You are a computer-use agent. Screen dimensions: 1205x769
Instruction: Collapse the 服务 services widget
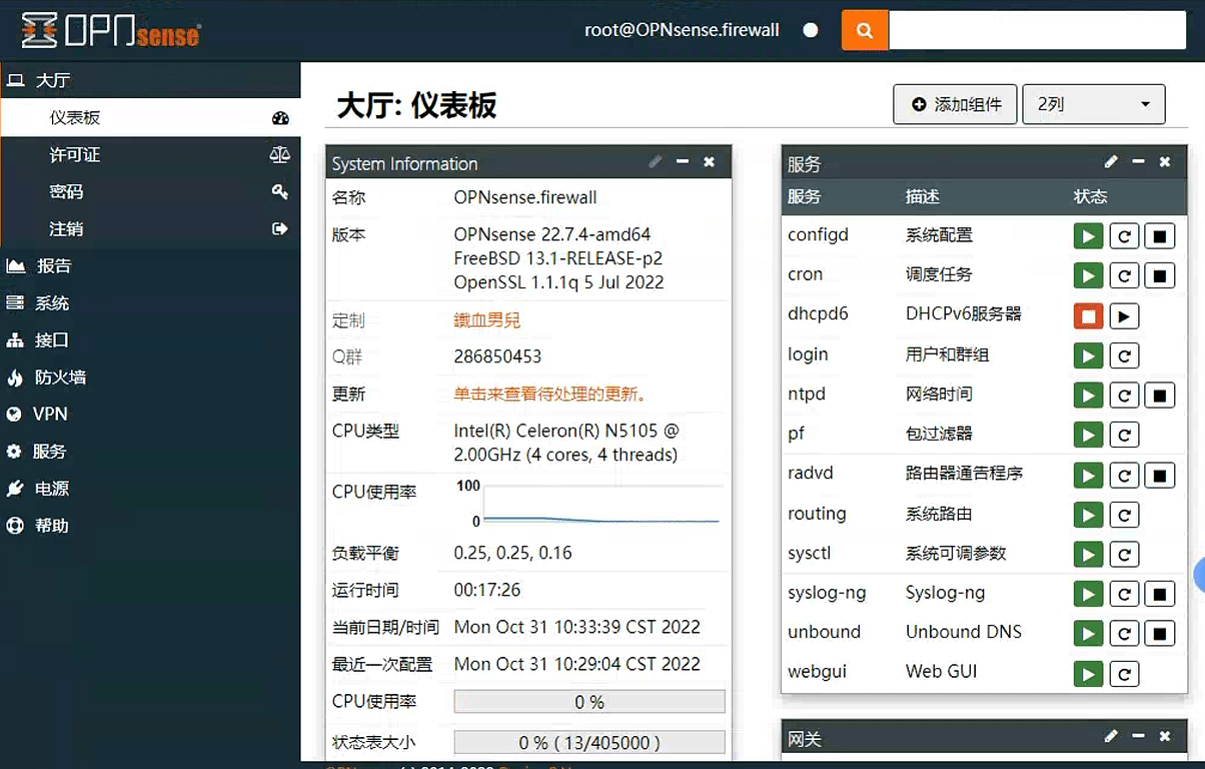[1138, 162]
